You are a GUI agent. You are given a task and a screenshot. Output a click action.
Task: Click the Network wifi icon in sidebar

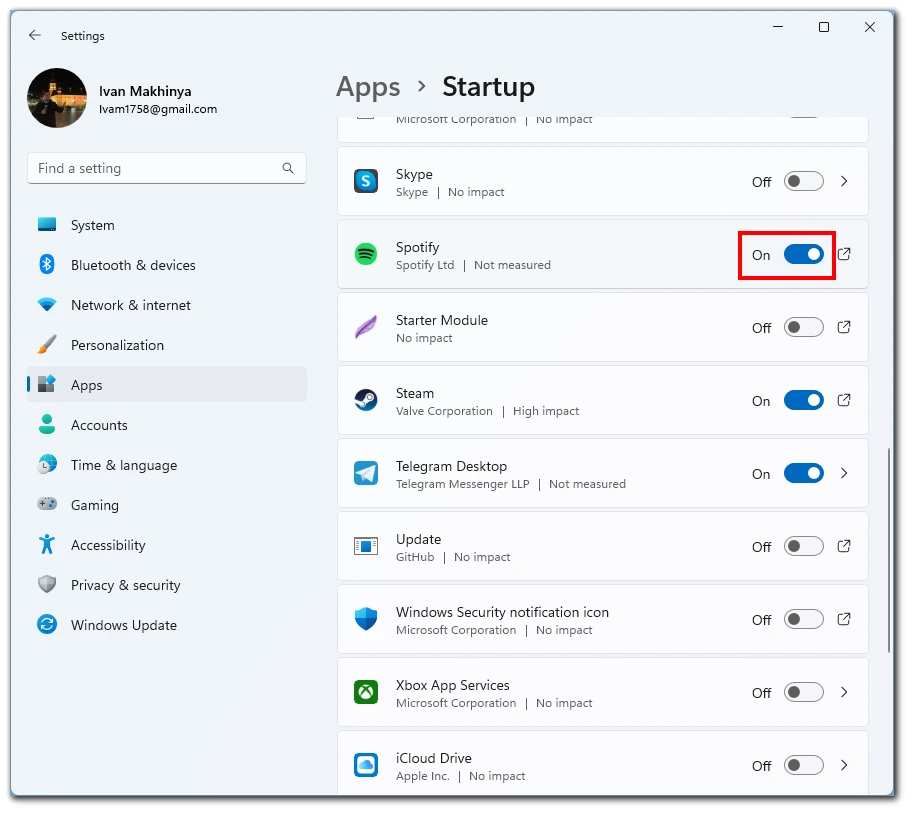point(47,305)
